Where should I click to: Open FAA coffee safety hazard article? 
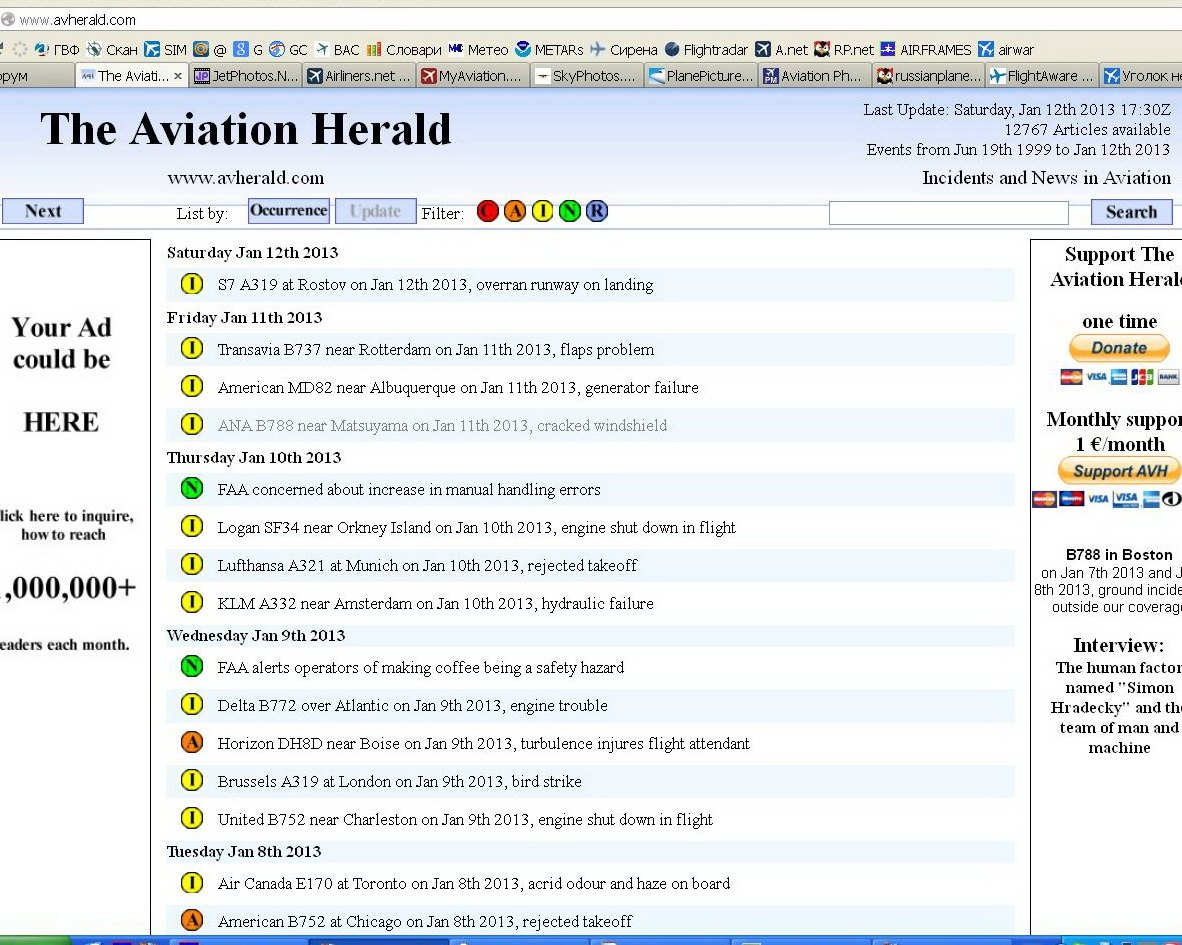[x=421, y=668]
